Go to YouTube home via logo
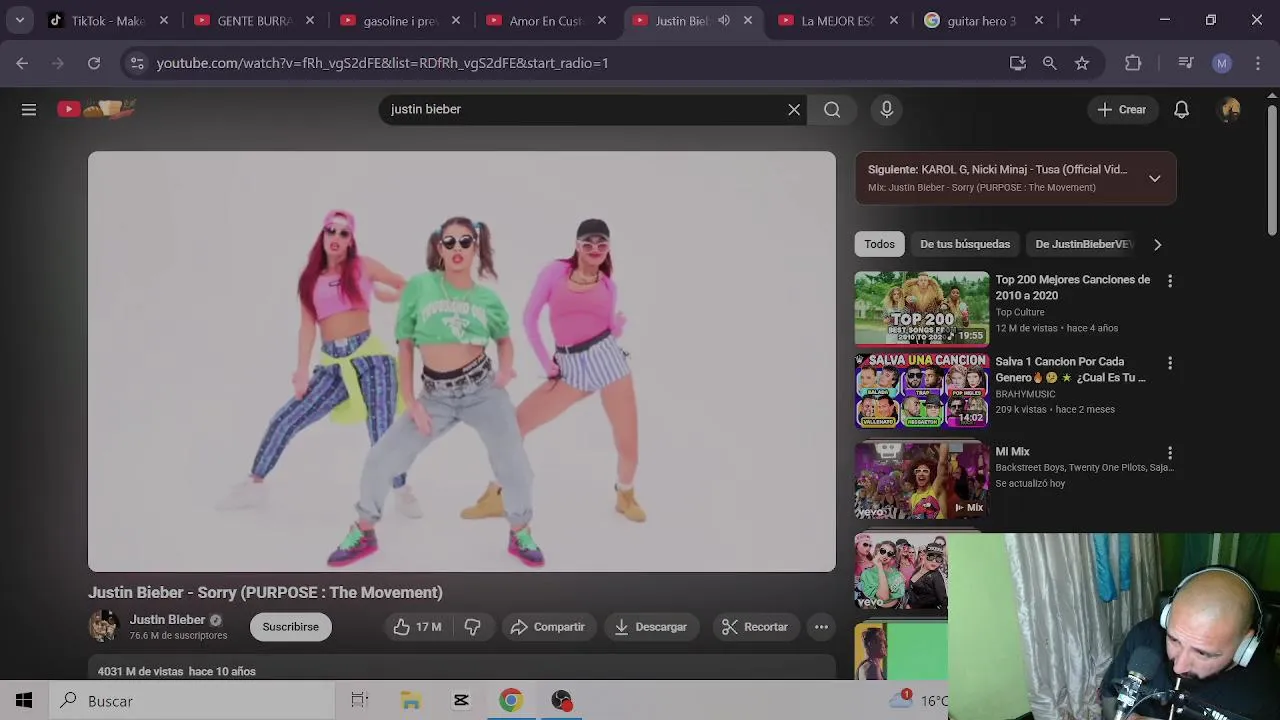The width and height of the screenshot is (1280, 720). [96, 109]
